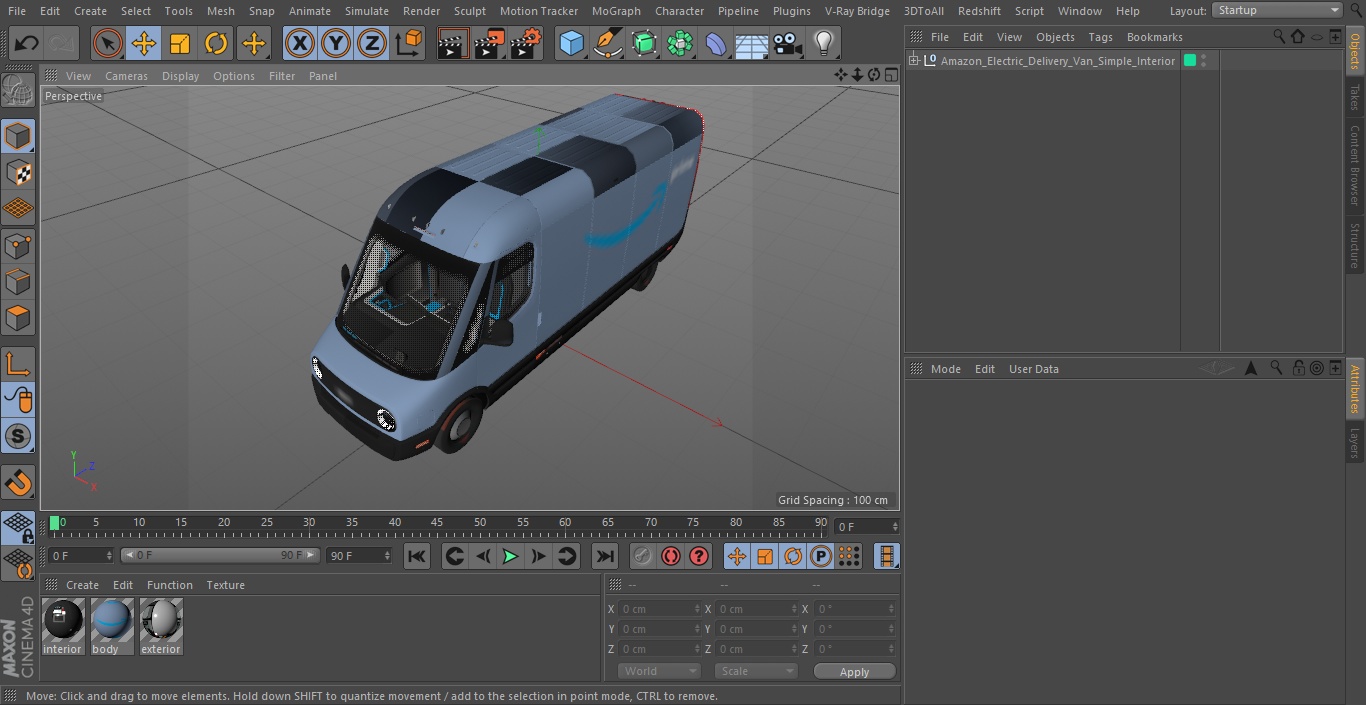Viewport: 1366px width, 705px height.
Task: Open the Redshift menu
Action: pos(979,11)
